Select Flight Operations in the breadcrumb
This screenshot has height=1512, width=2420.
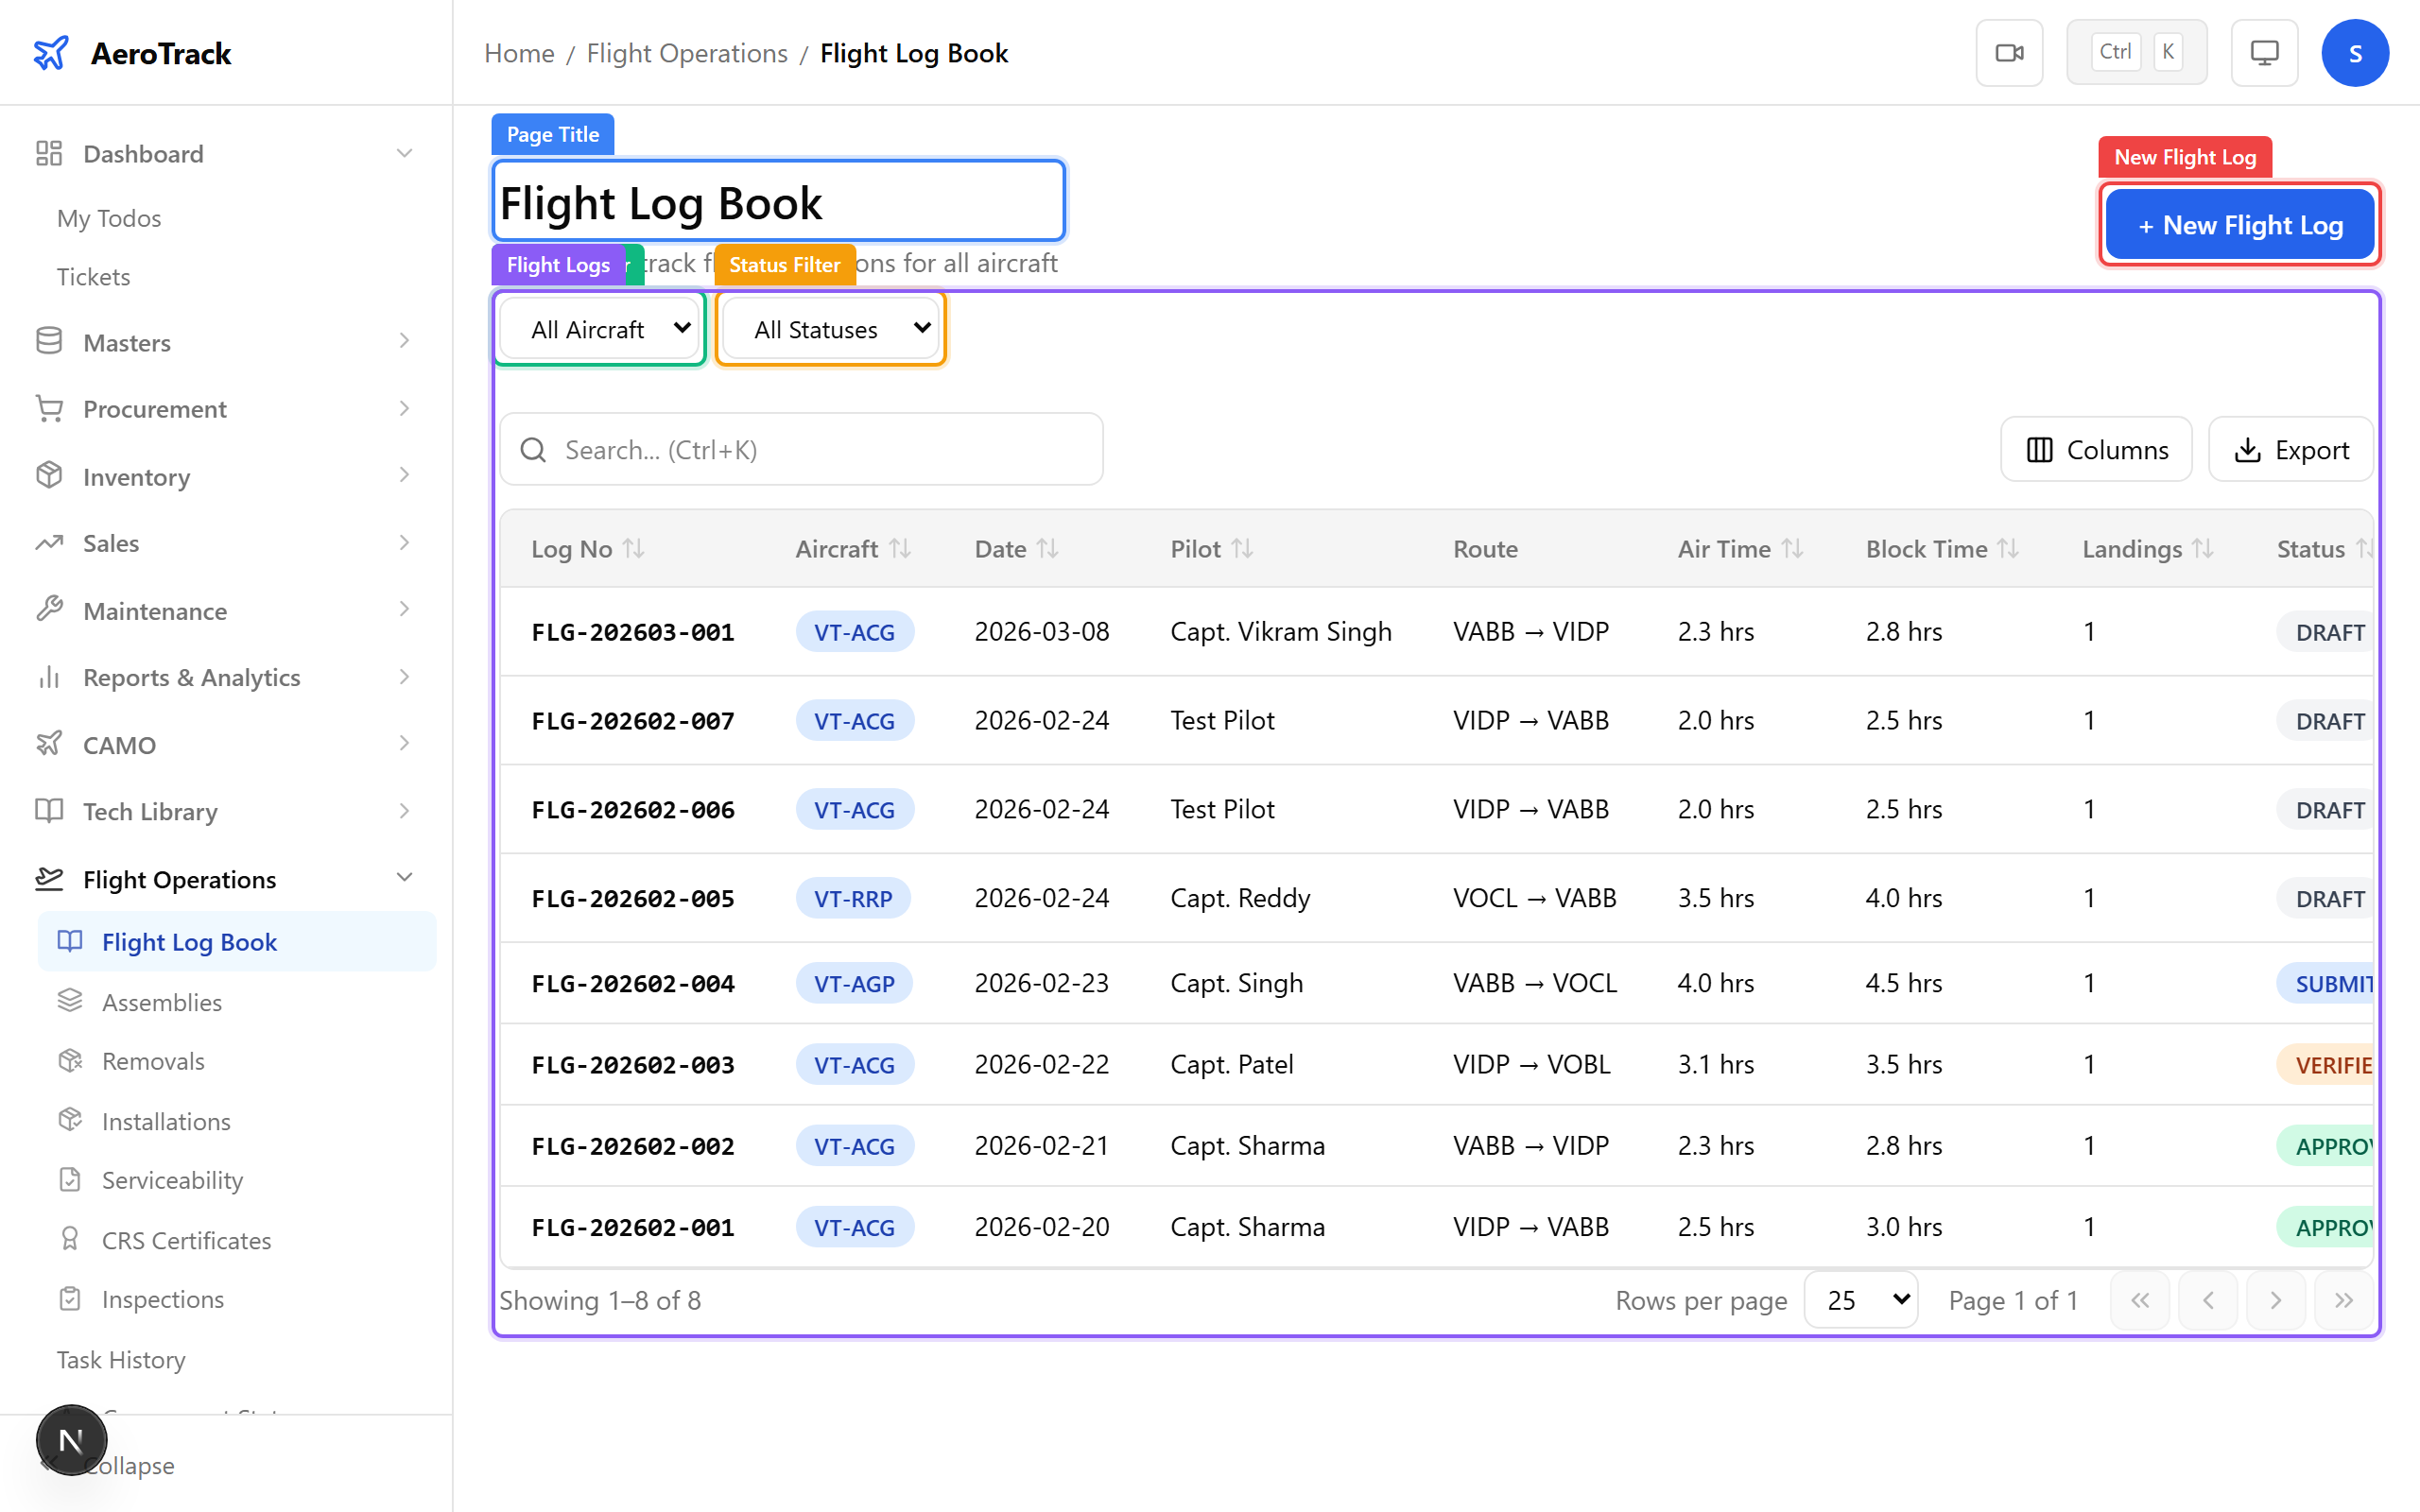pyautogui.click(x=687, y=53)
